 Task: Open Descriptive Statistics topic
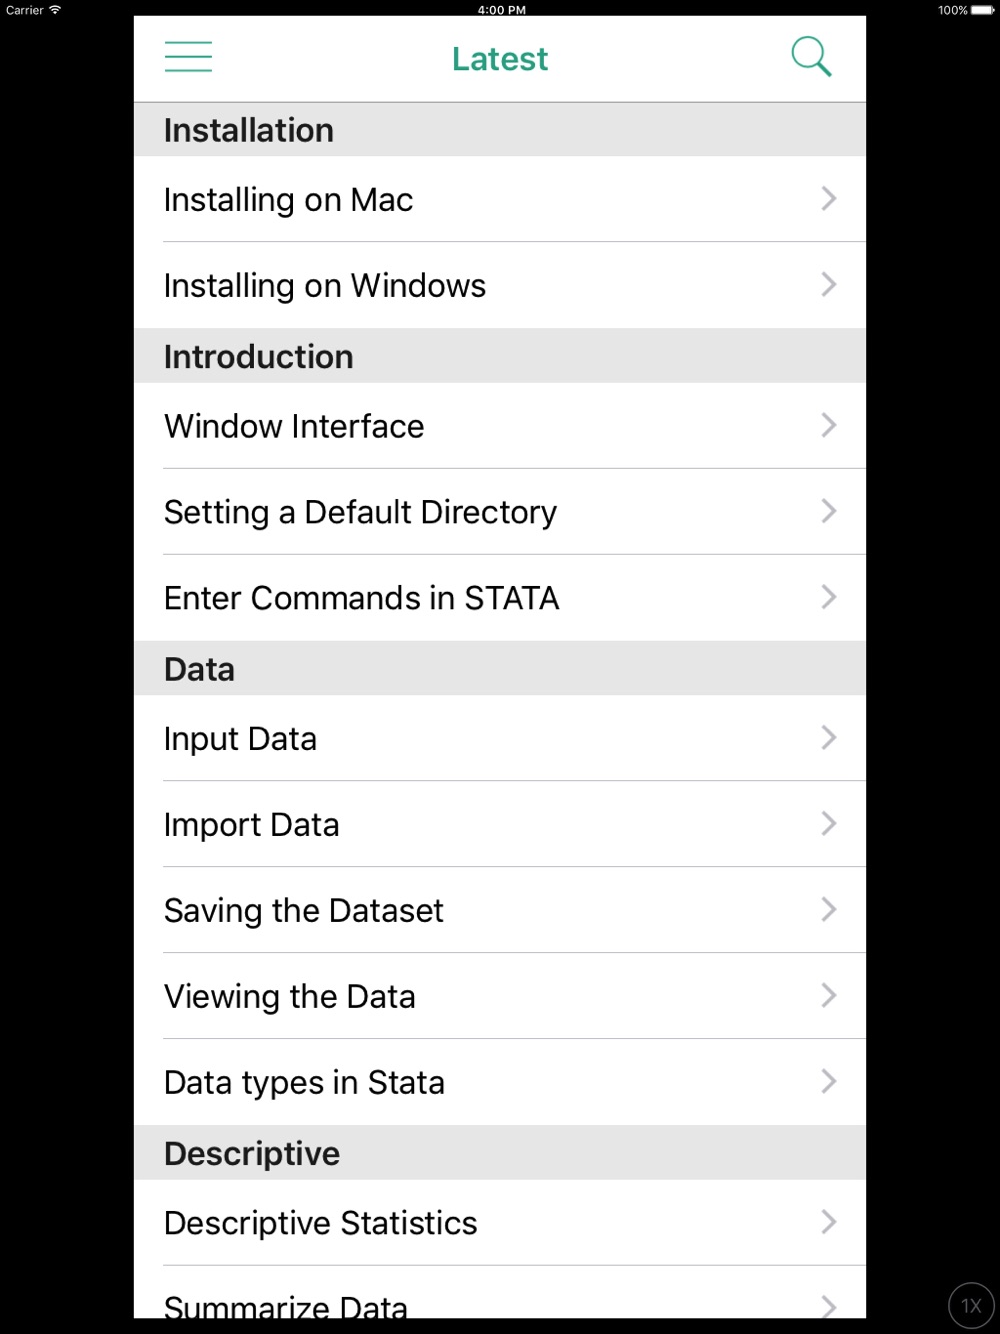[x=500, y=1223]
